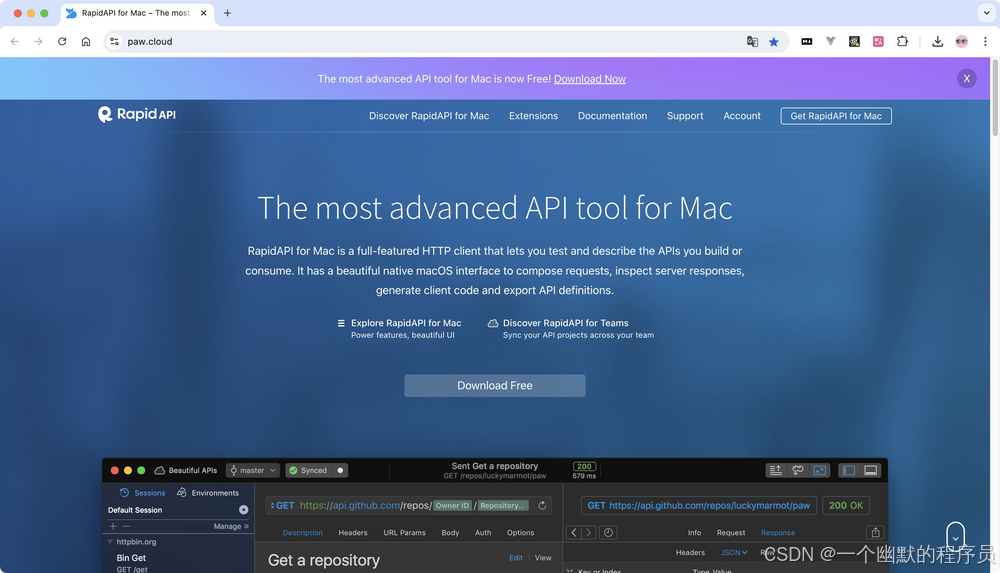Open the Documentation nav item
Image resolution: width=1000 pixels, height=573 pixels.
coord(612,115)
